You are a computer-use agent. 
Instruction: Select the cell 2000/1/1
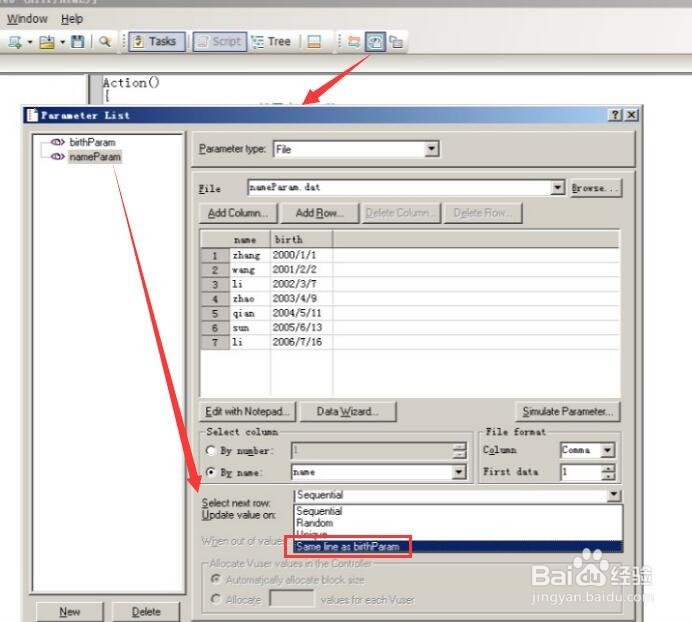pos(301,255)
